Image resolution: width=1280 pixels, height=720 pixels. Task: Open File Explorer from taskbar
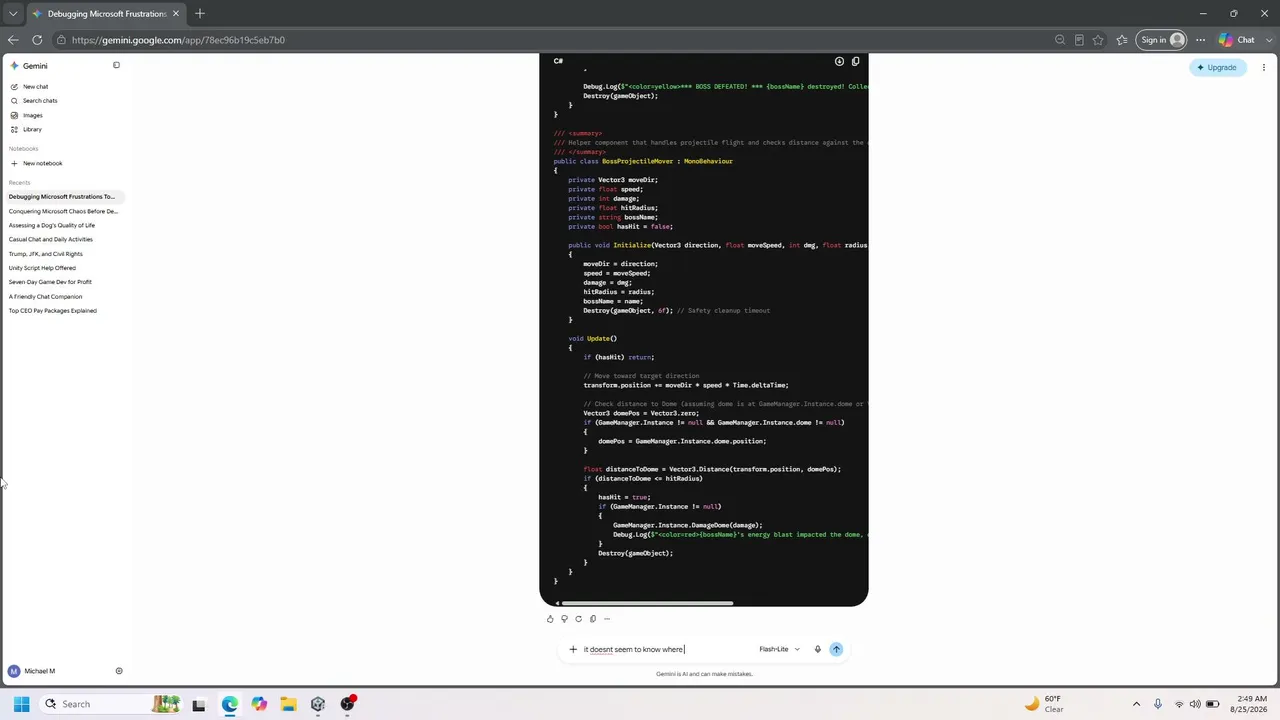click(x=288, y=704)
